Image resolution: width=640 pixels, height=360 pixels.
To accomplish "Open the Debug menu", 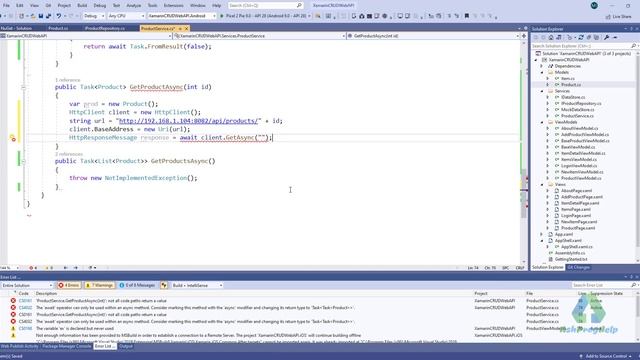I will pyautogui.click(x=100, y=5).
